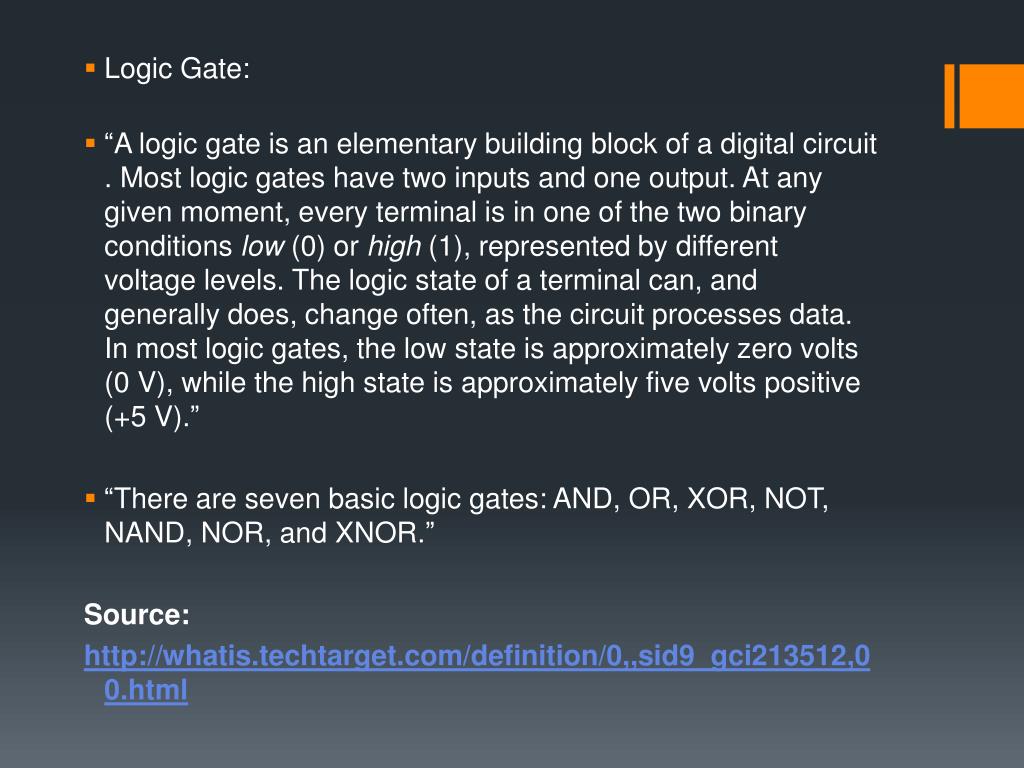
Task: Open the whatis.techtarget.com definition hyperlink
Action: [x=477, y=656]
